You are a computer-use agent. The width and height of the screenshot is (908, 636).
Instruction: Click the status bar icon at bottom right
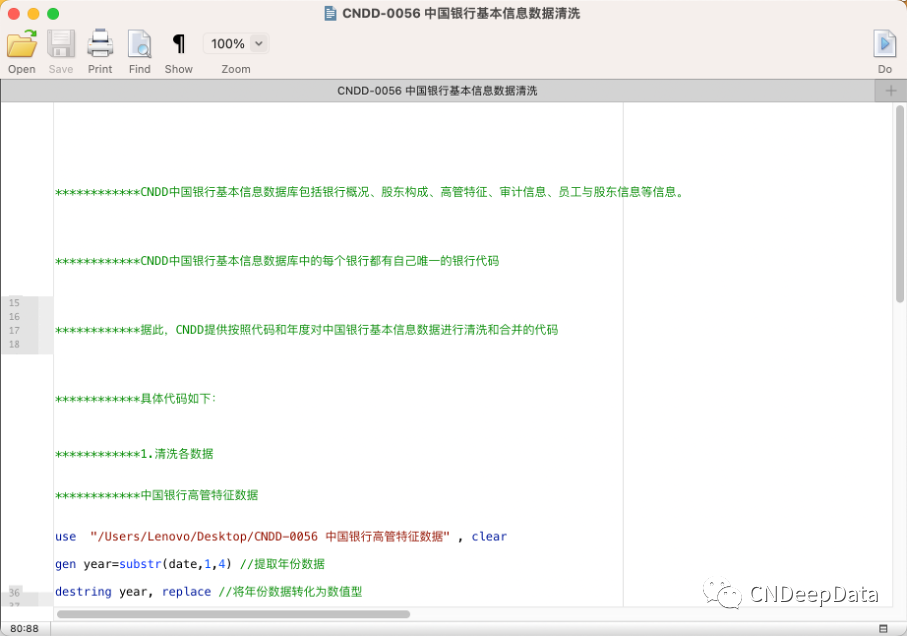883,628
